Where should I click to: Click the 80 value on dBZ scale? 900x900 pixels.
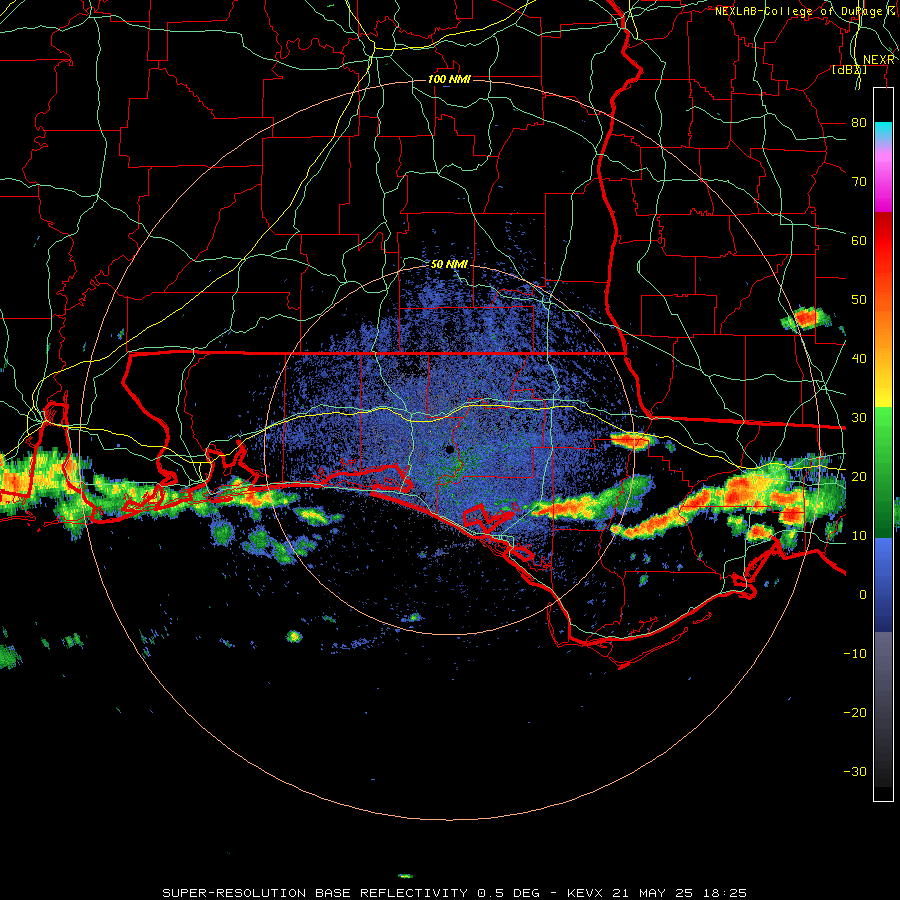pos(859,123)
